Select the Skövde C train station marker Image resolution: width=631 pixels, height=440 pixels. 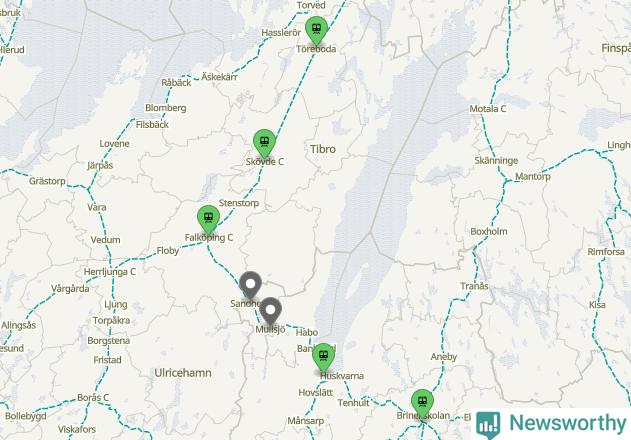click(x=264, y=143)
